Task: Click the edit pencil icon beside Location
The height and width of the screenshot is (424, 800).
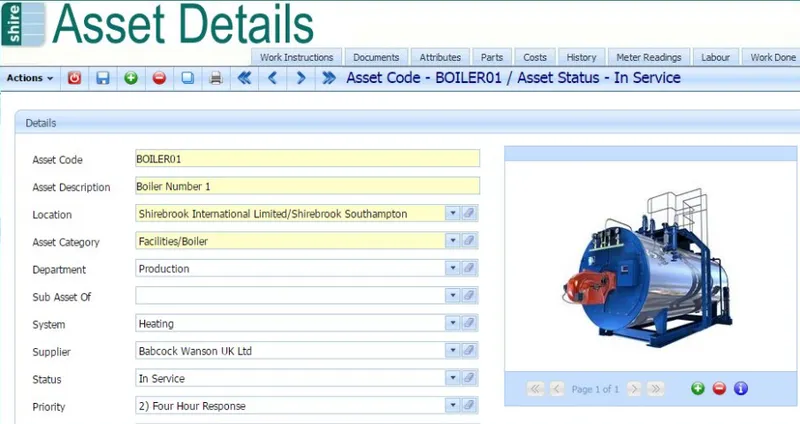Action: point(469,213)
